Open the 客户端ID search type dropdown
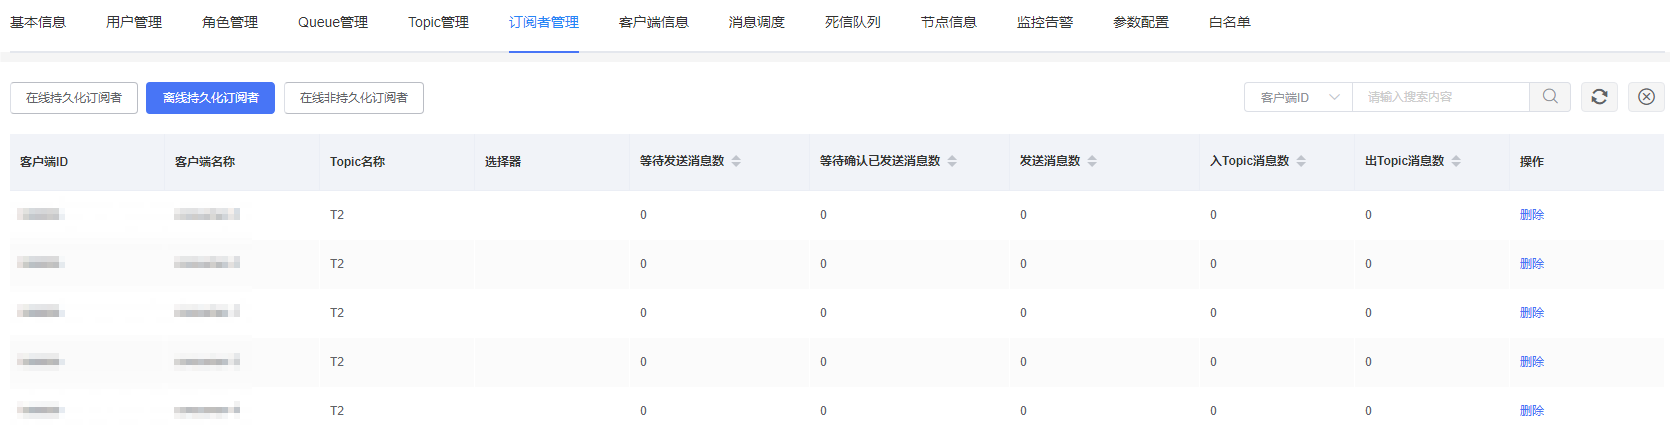 pos(1298,97)
